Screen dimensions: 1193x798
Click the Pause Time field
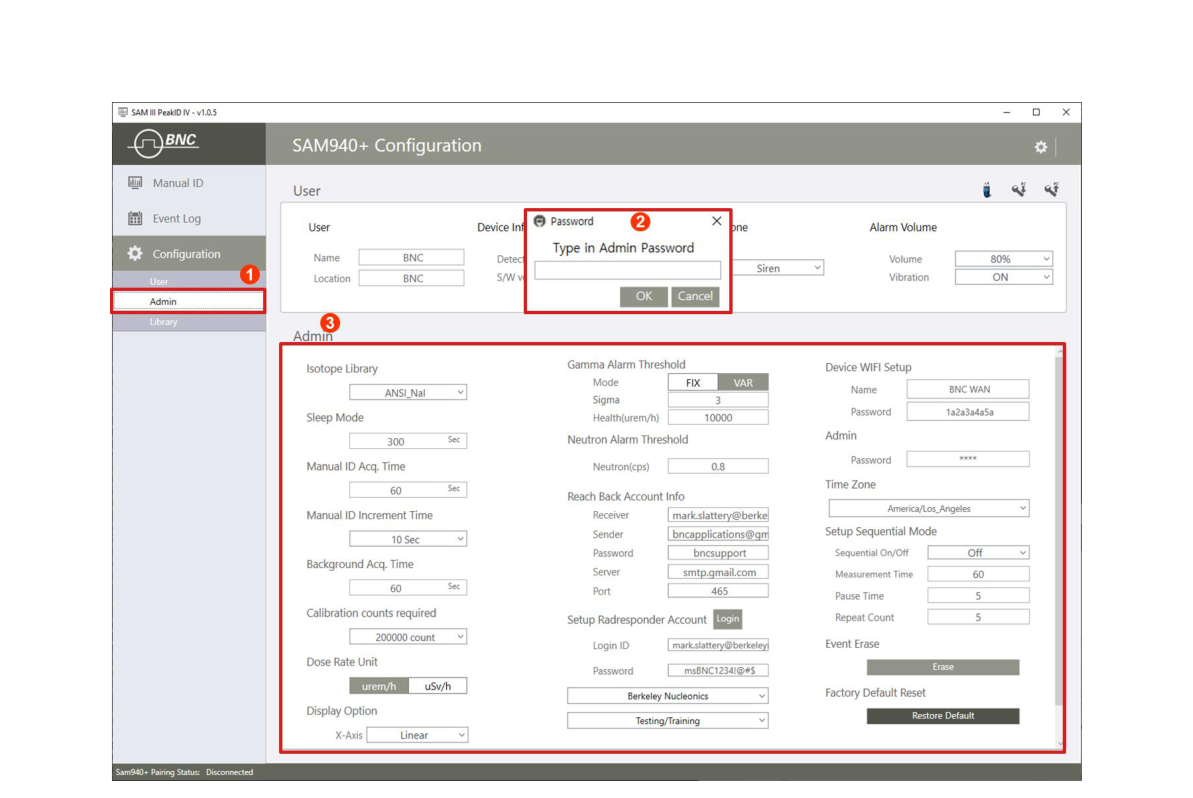[978, 596]
